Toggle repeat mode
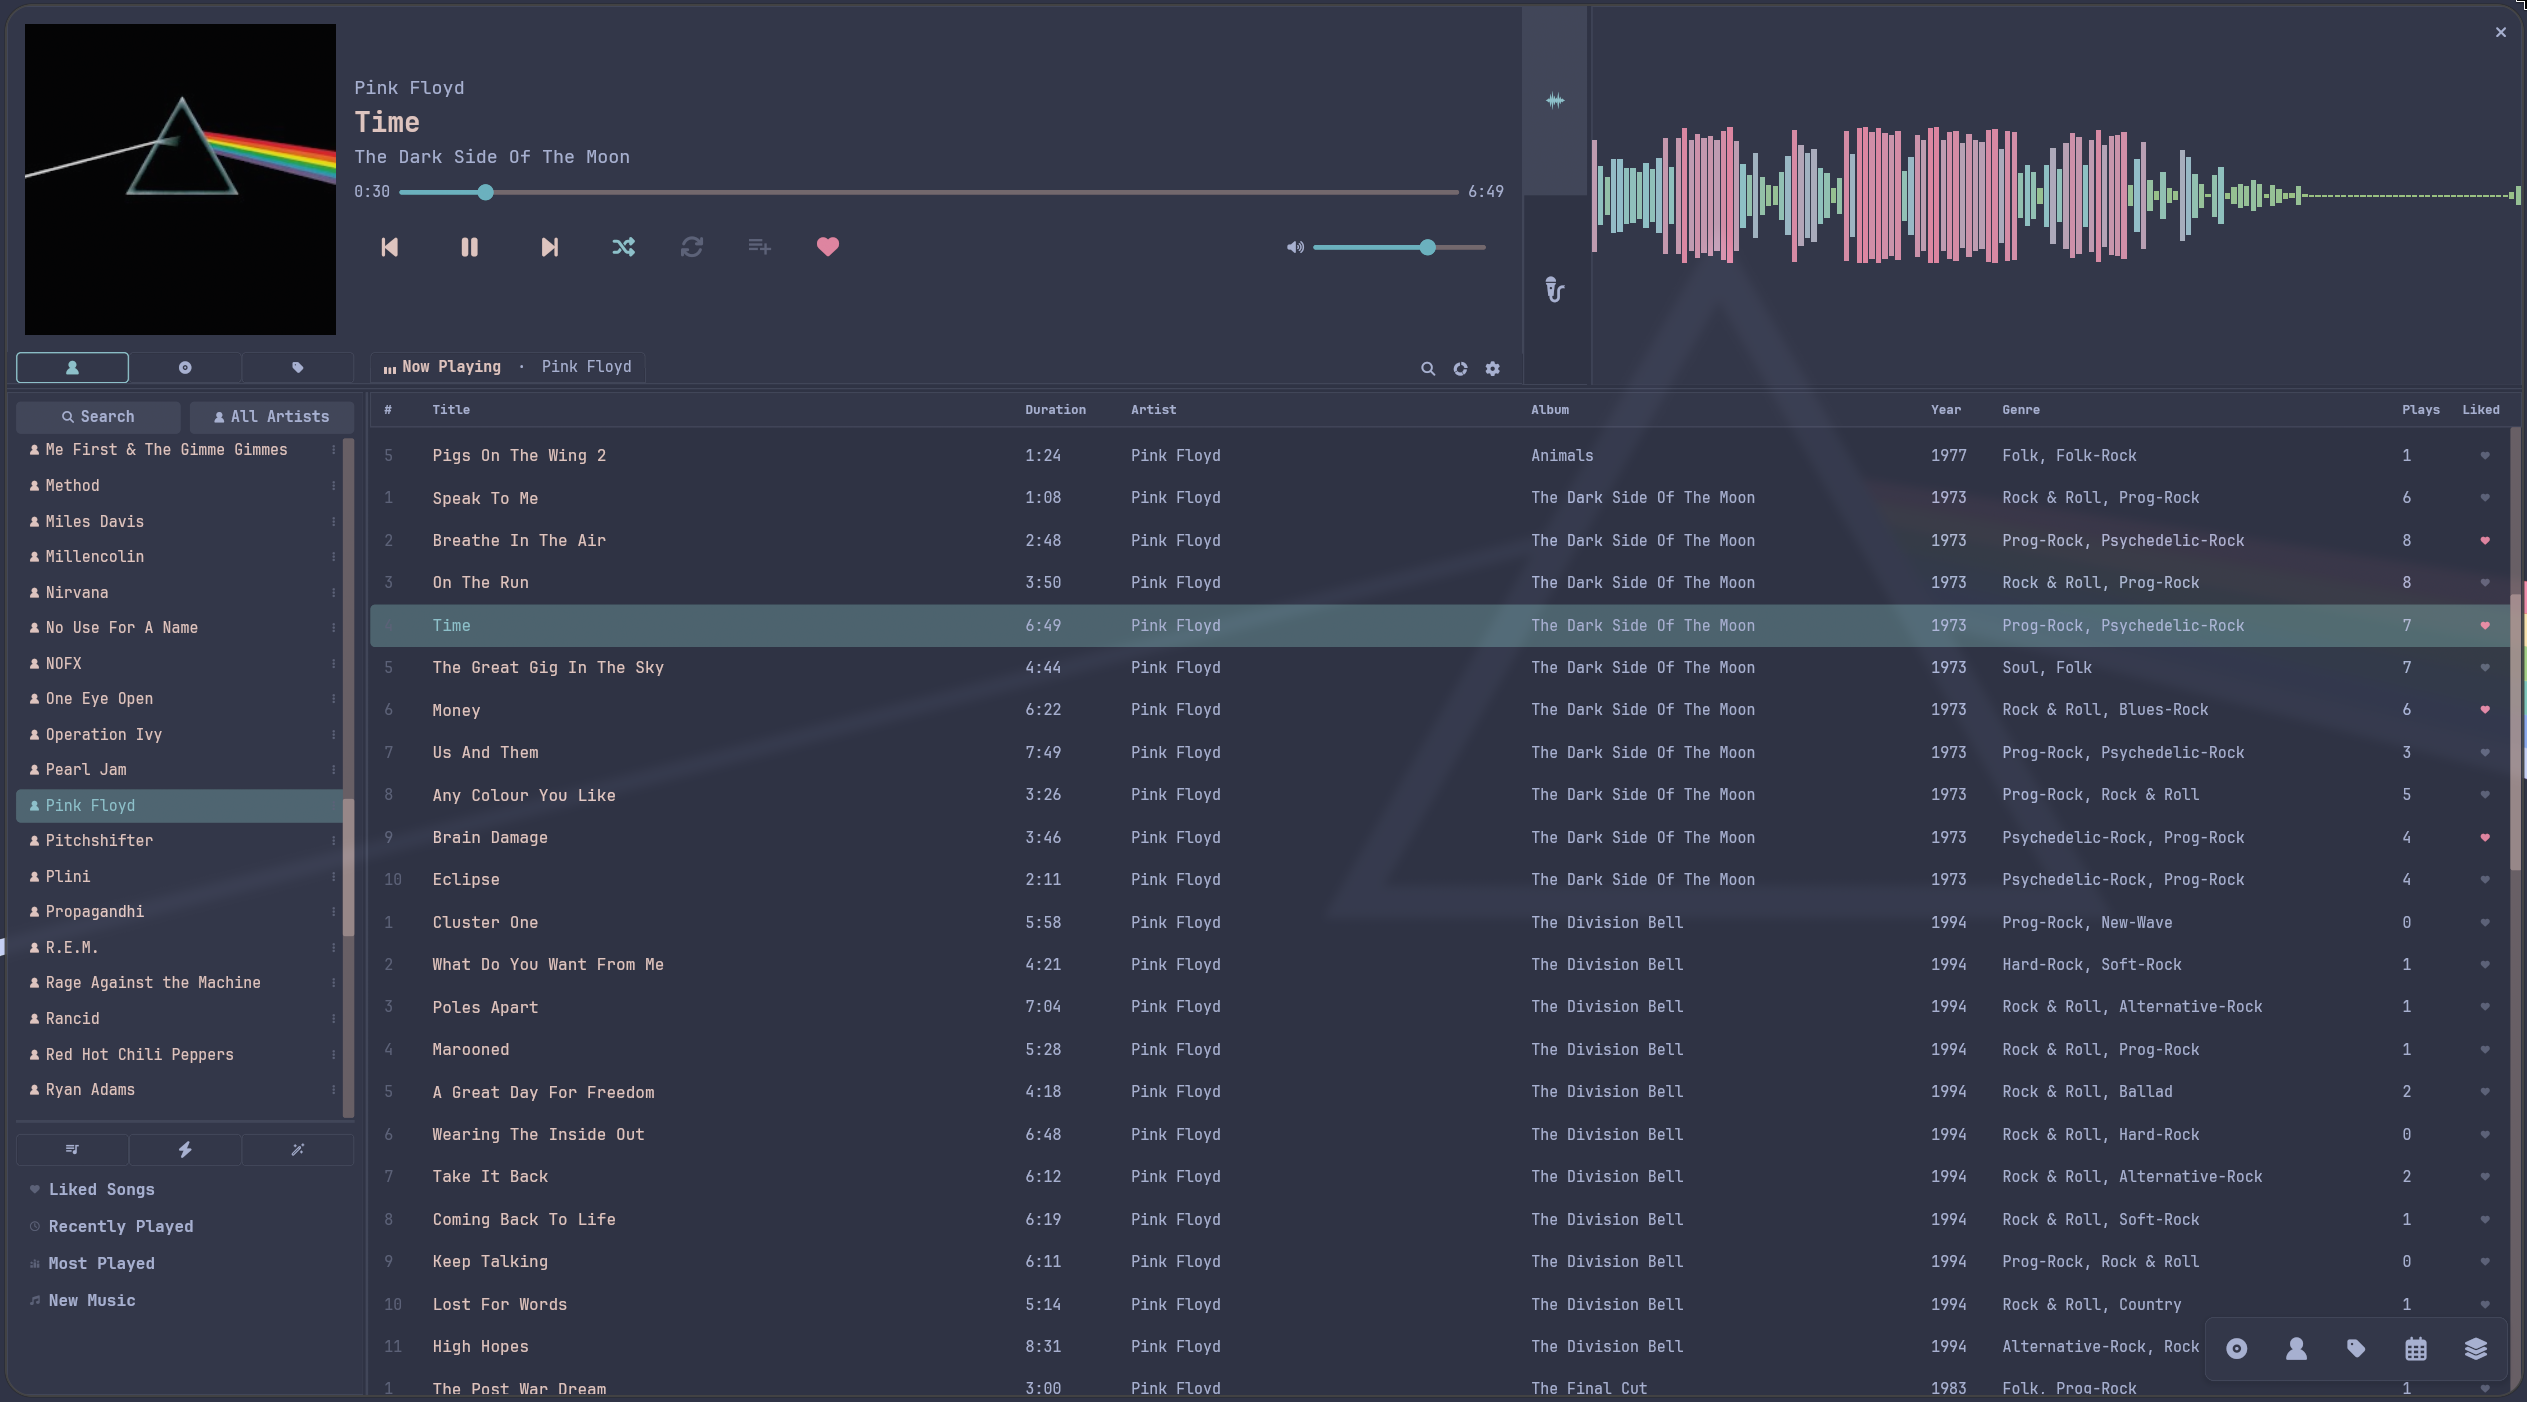The width and height of the screenshot is (2527, 1402). coord(692,247)
